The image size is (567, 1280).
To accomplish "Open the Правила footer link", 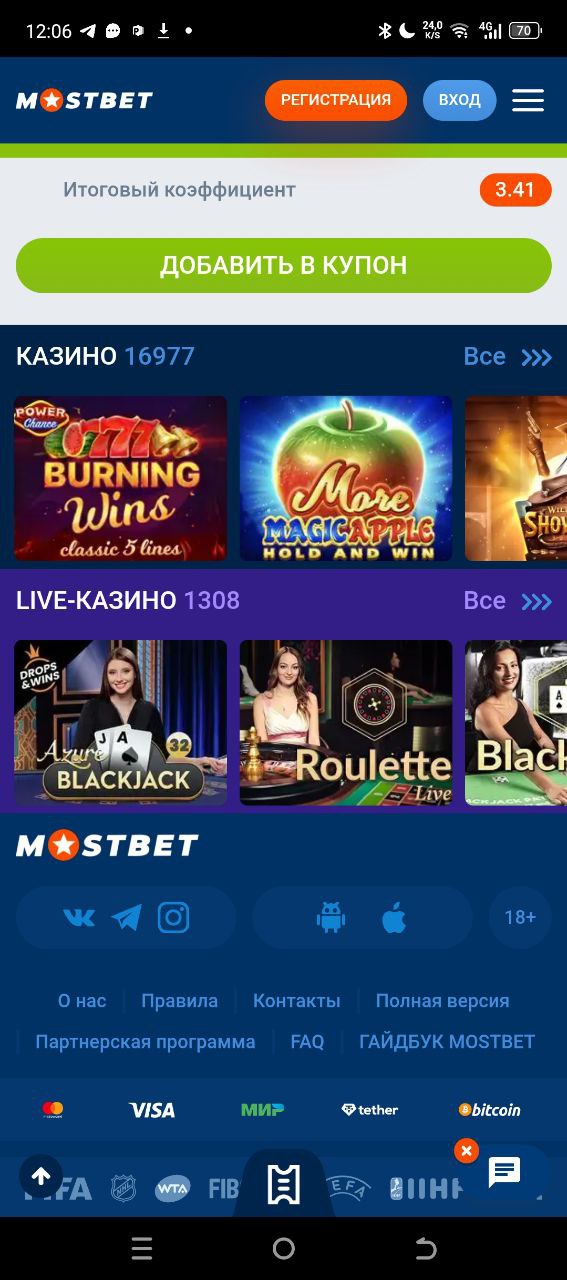I will pos(179,1001).
